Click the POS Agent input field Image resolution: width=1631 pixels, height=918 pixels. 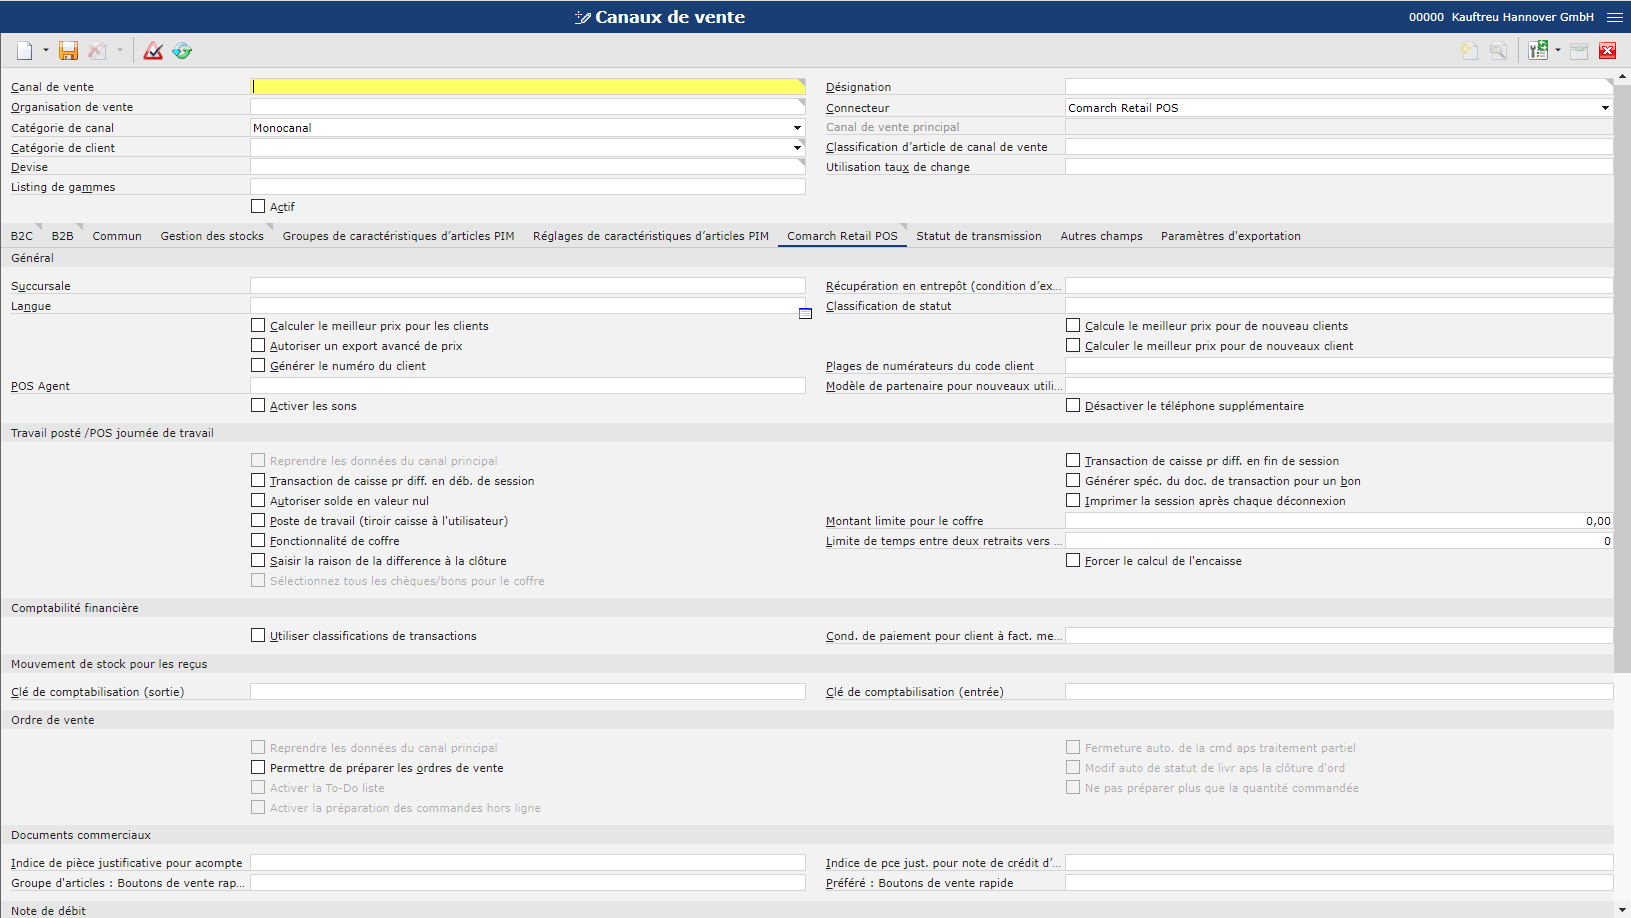pos(528,386)
